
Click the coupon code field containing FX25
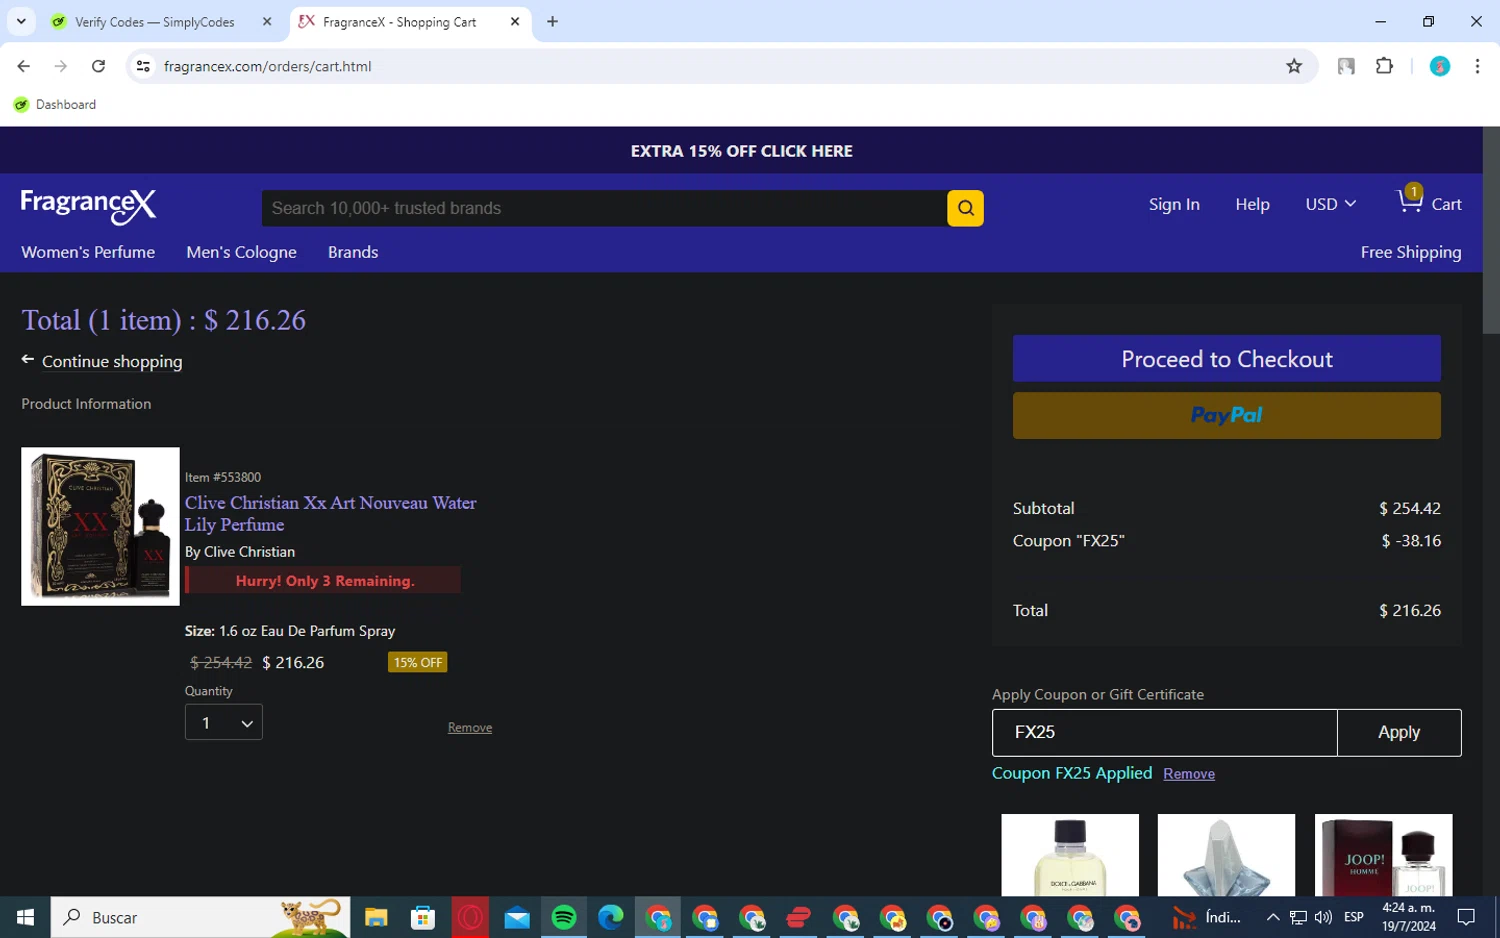[1164, 732]
